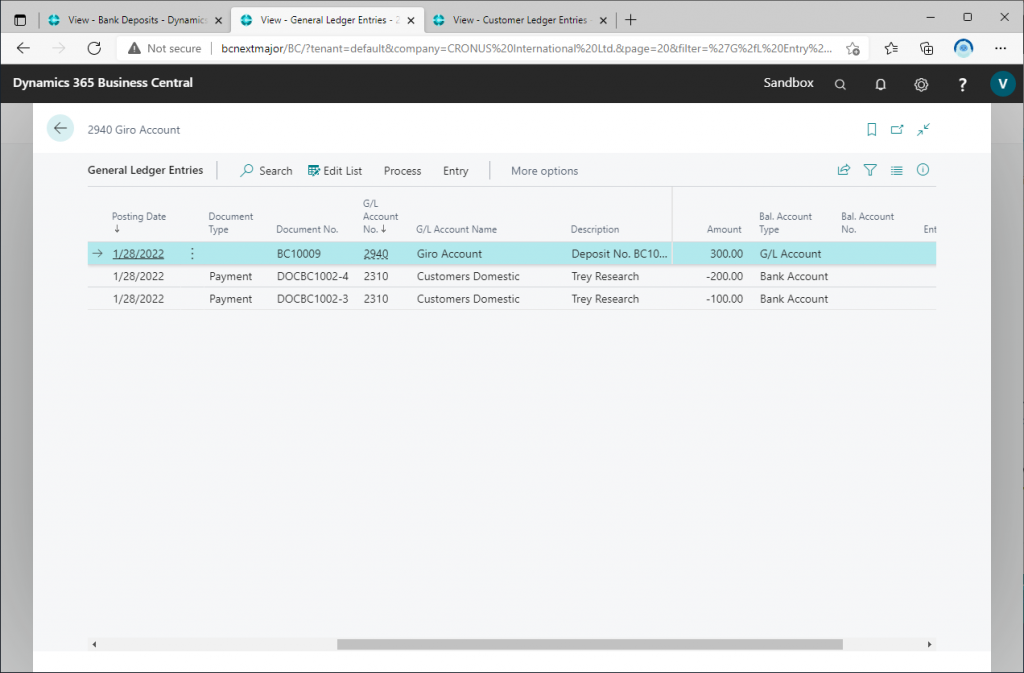Click the Share icon in the action bar
Screen dimensions: 1024x673
pyautogui.click(x=844, y=170)
